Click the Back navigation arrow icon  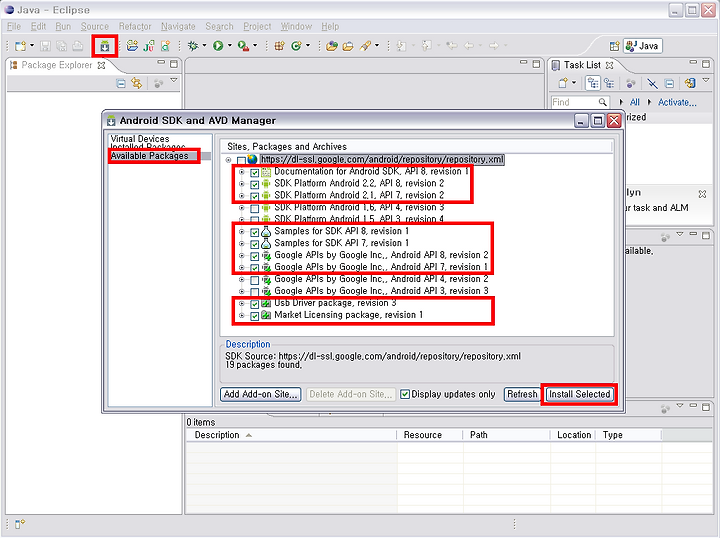(469, 46)
